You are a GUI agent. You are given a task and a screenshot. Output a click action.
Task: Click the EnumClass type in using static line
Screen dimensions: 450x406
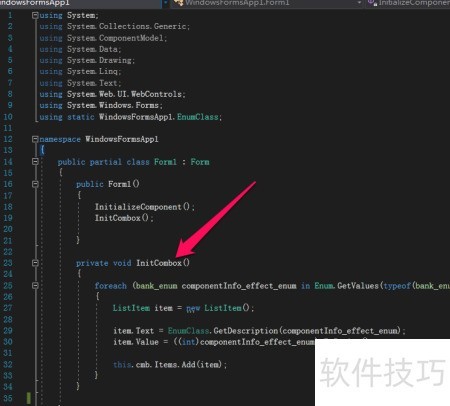[197, 117]
